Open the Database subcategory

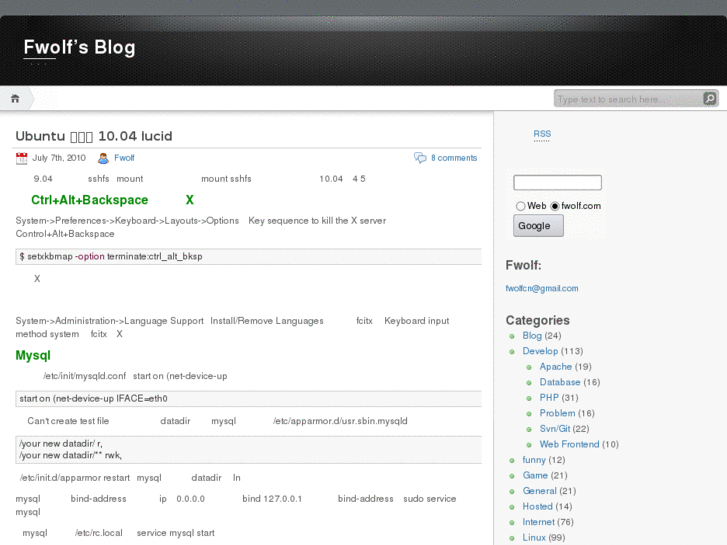[560, 382]
